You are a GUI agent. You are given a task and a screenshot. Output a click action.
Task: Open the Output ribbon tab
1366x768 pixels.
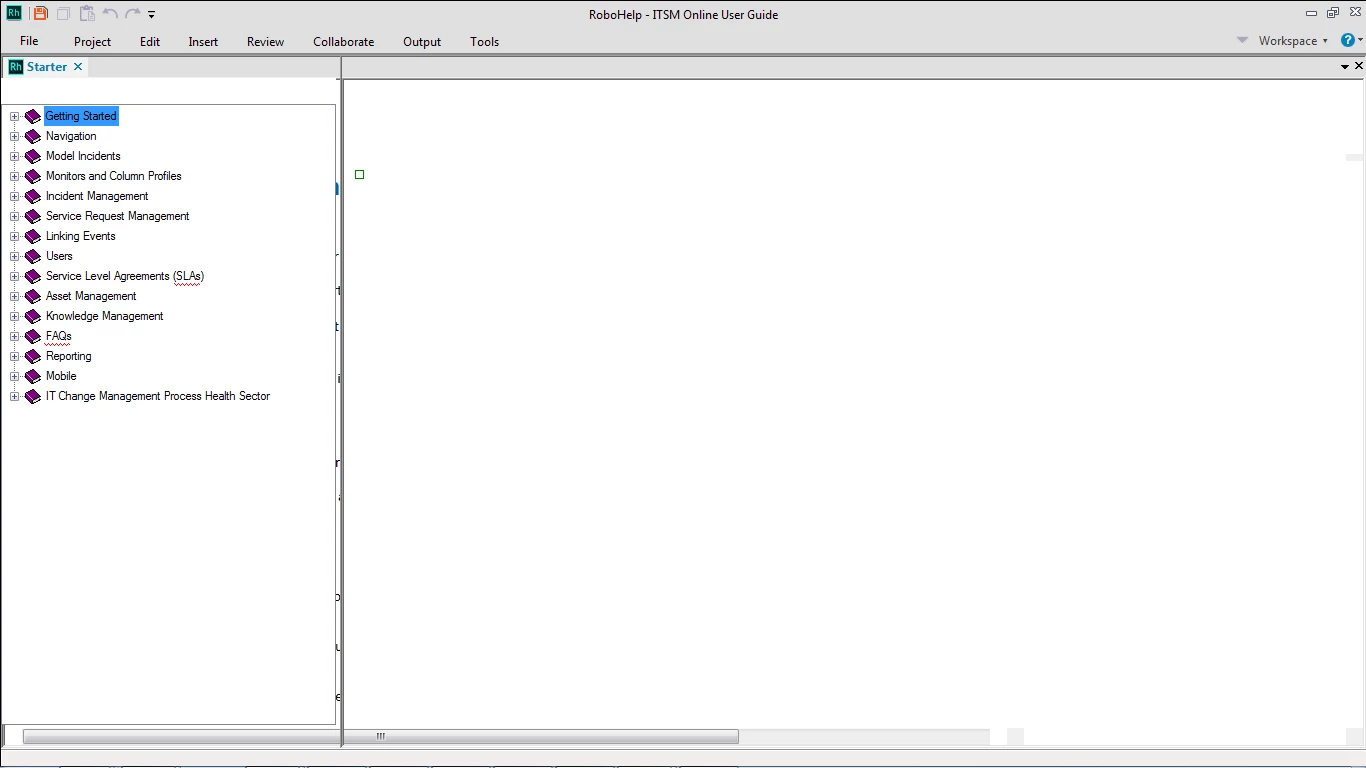pos(422,42)
